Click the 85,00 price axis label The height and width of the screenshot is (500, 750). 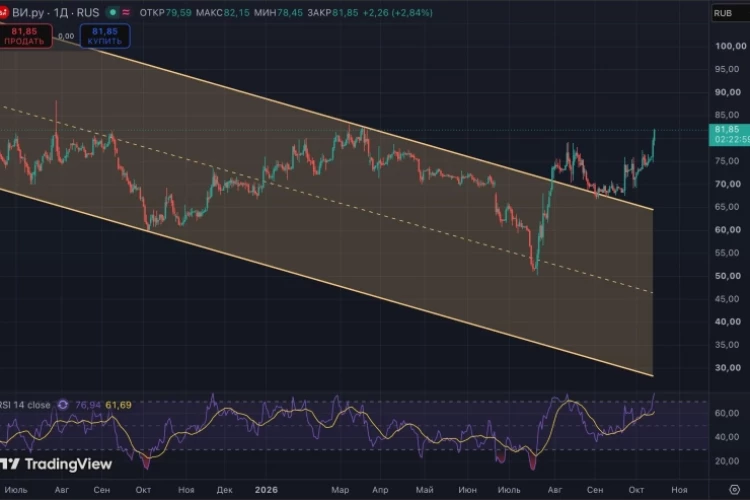tap(727, 115)
